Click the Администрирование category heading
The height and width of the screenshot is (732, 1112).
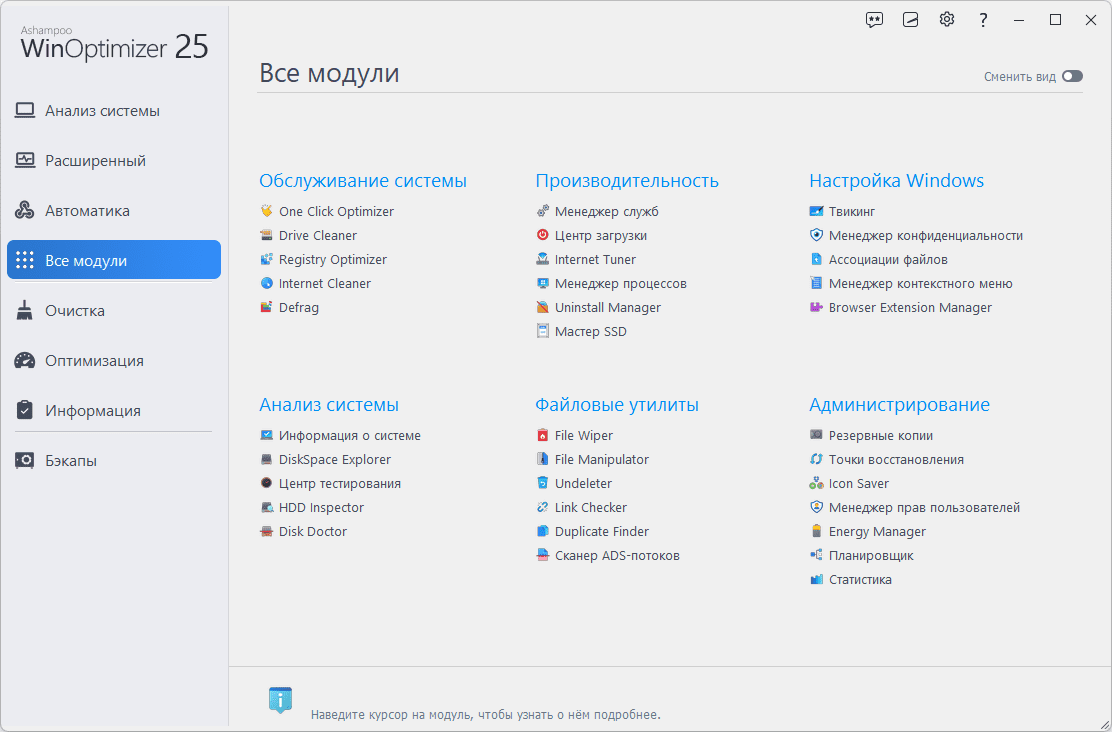click(899, 405)
